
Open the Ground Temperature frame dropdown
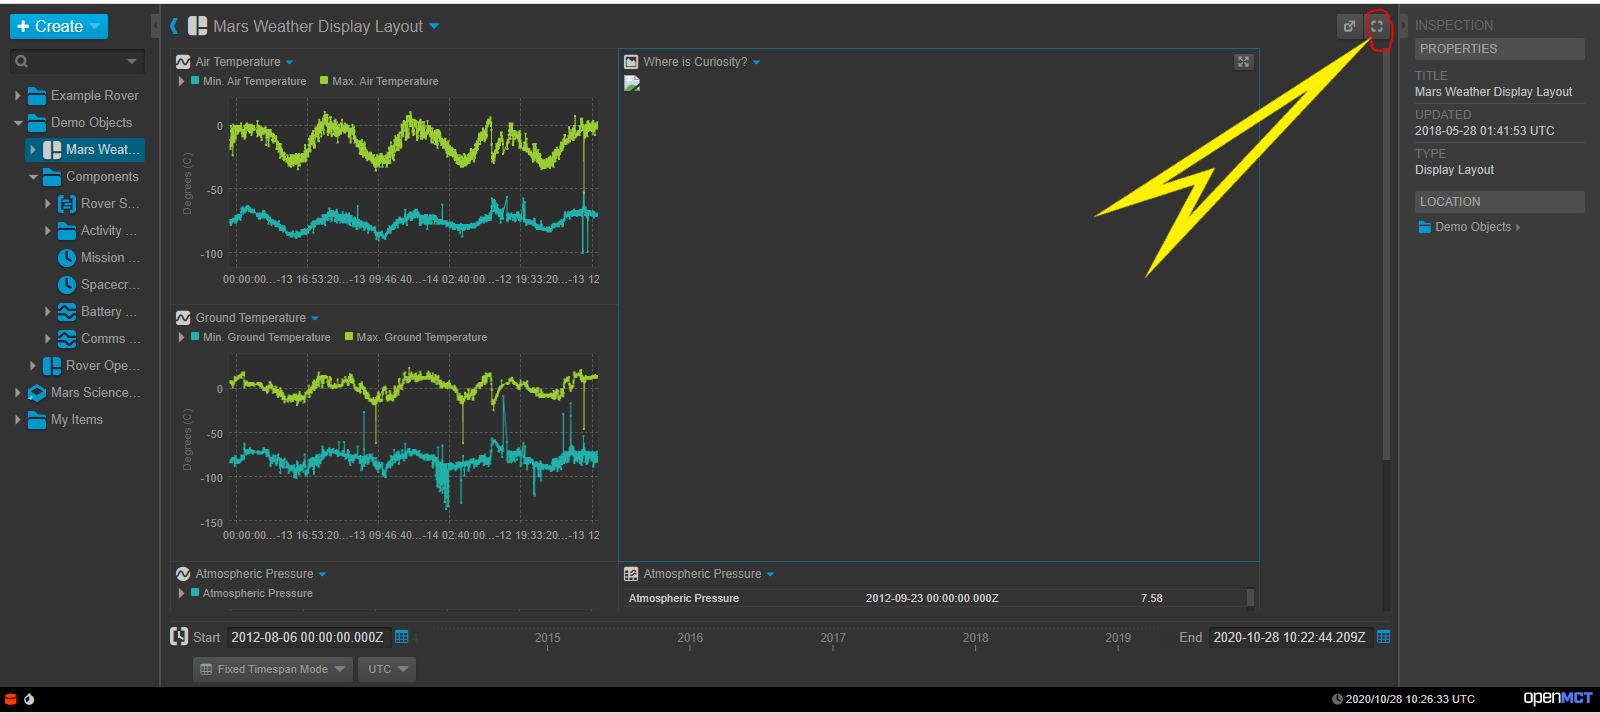pyautogui.click(x=315, y=318)
